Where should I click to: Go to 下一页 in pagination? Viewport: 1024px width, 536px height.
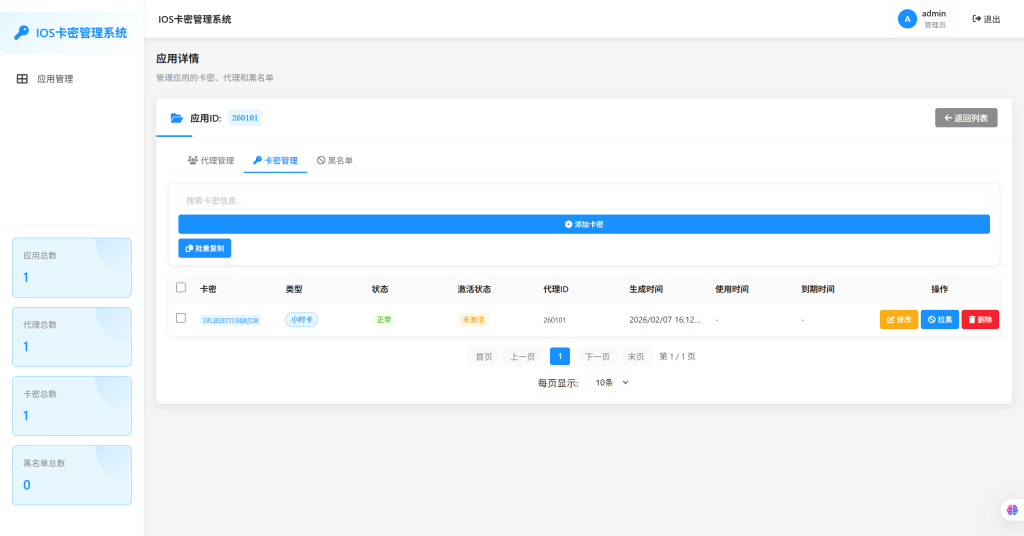[597, 356]
